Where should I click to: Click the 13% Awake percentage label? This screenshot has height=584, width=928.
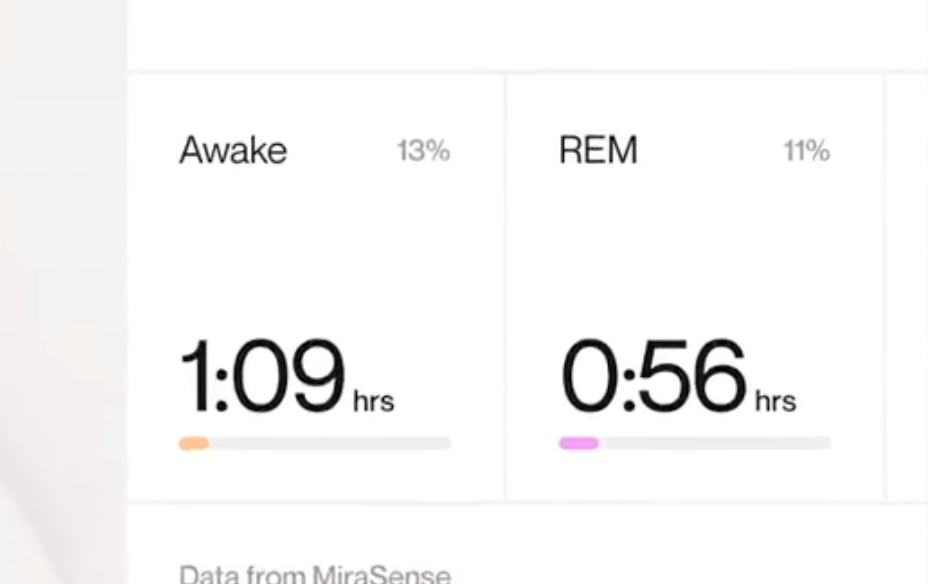click(x=423, y=151)
